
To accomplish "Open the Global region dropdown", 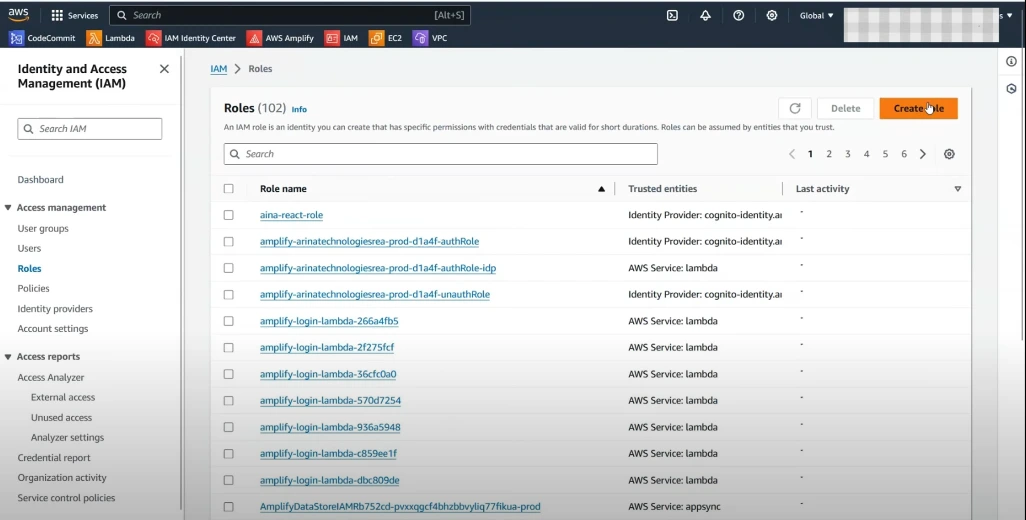I will (x=816, y=15).
